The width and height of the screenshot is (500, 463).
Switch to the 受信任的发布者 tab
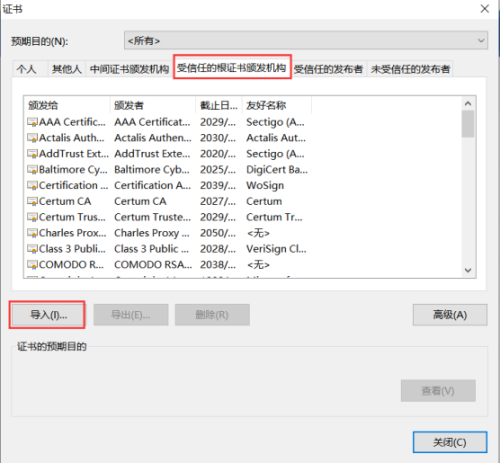(328, 69)
